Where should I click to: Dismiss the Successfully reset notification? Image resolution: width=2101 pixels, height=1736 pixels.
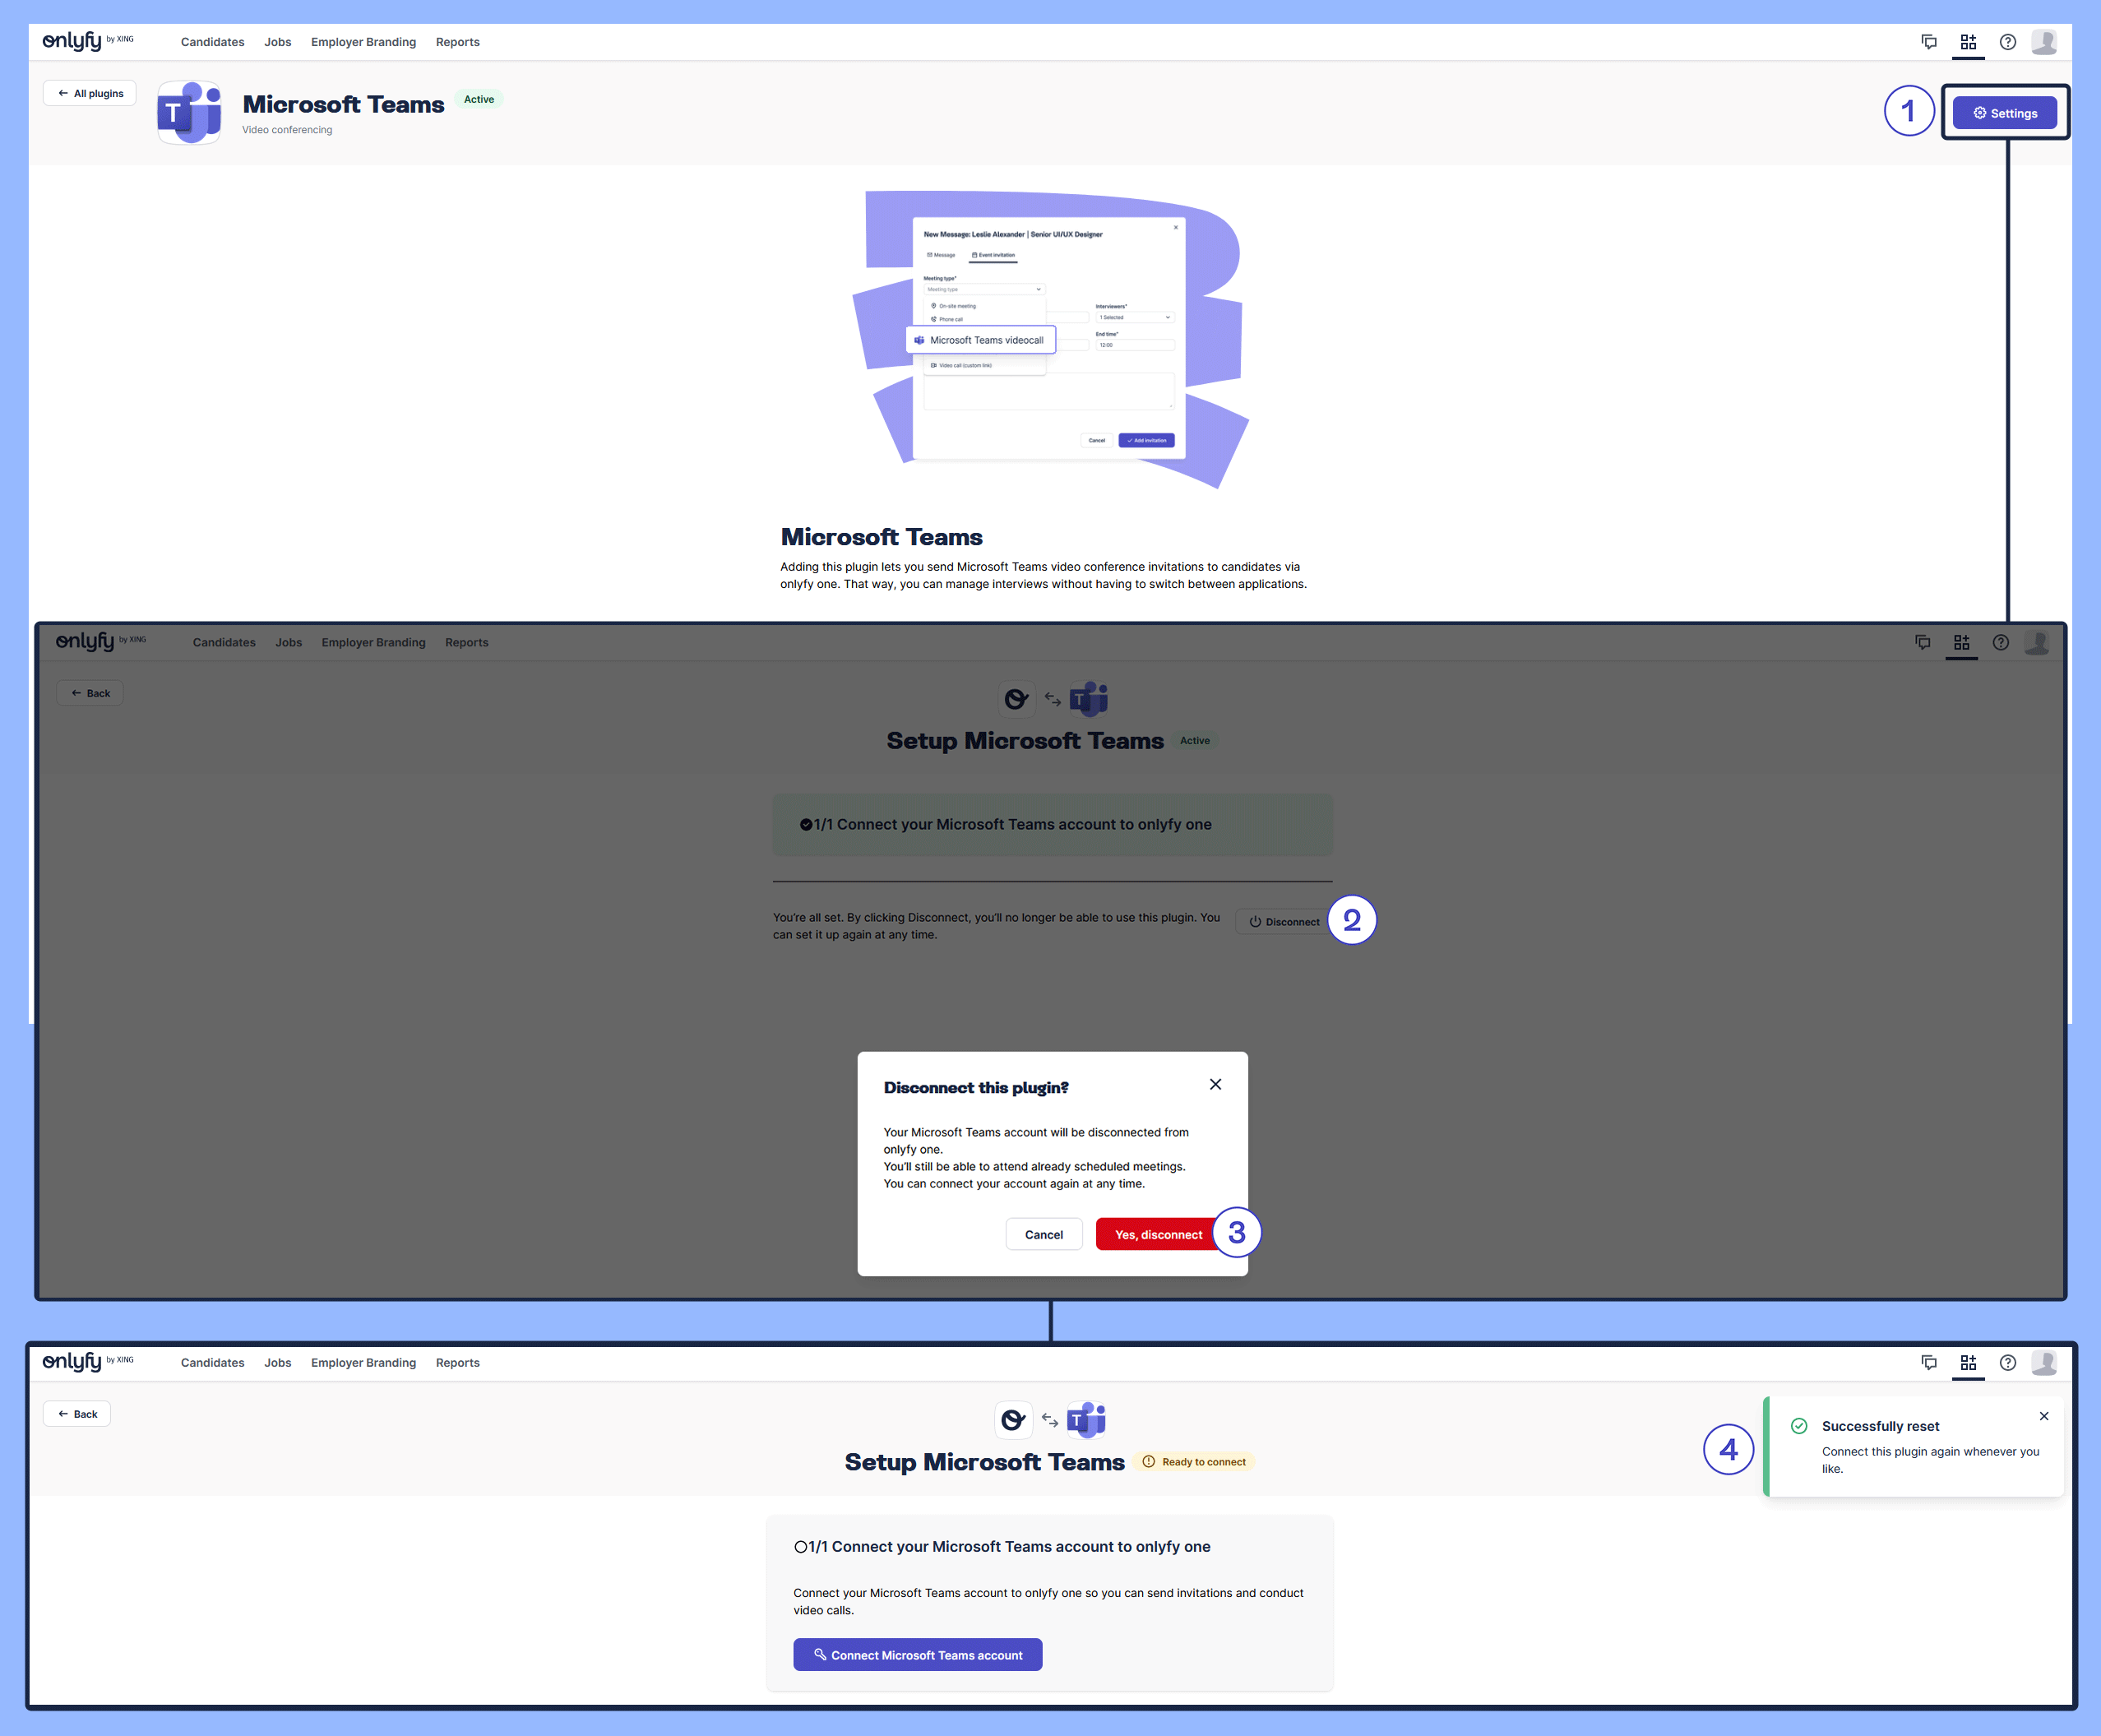coord(2043,1416)
